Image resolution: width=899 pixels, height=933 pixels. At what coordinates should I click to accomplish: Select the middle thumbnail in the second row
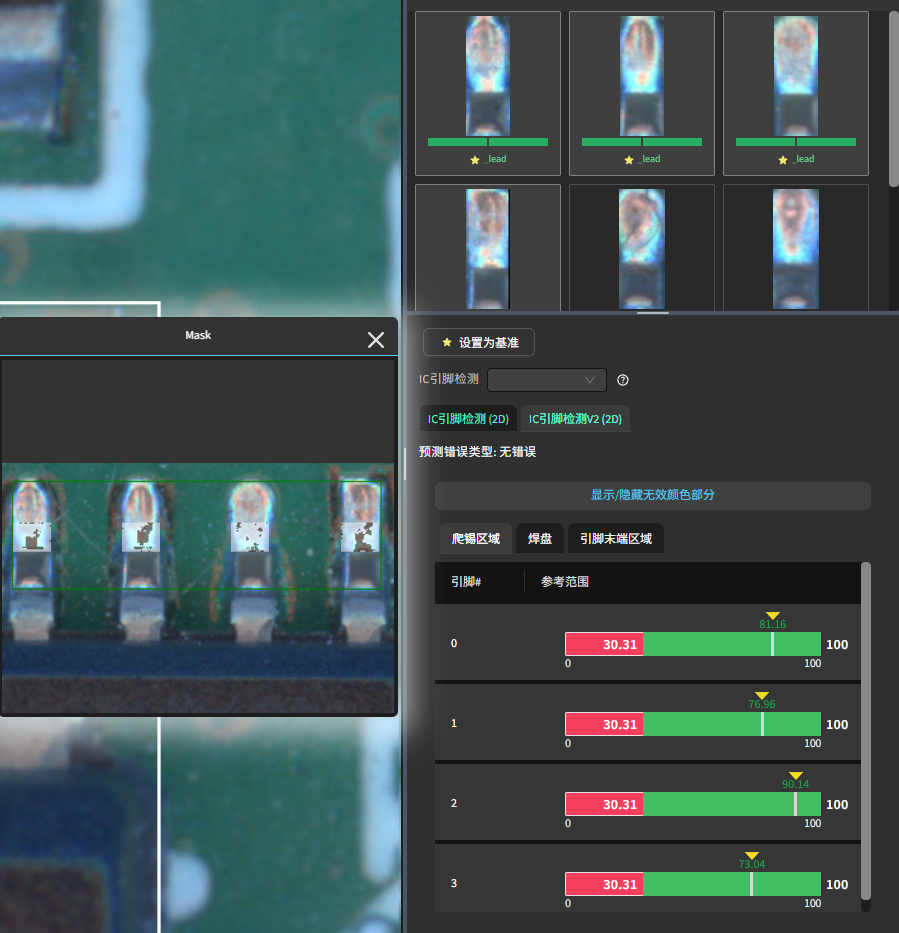(x=642, y=247)
